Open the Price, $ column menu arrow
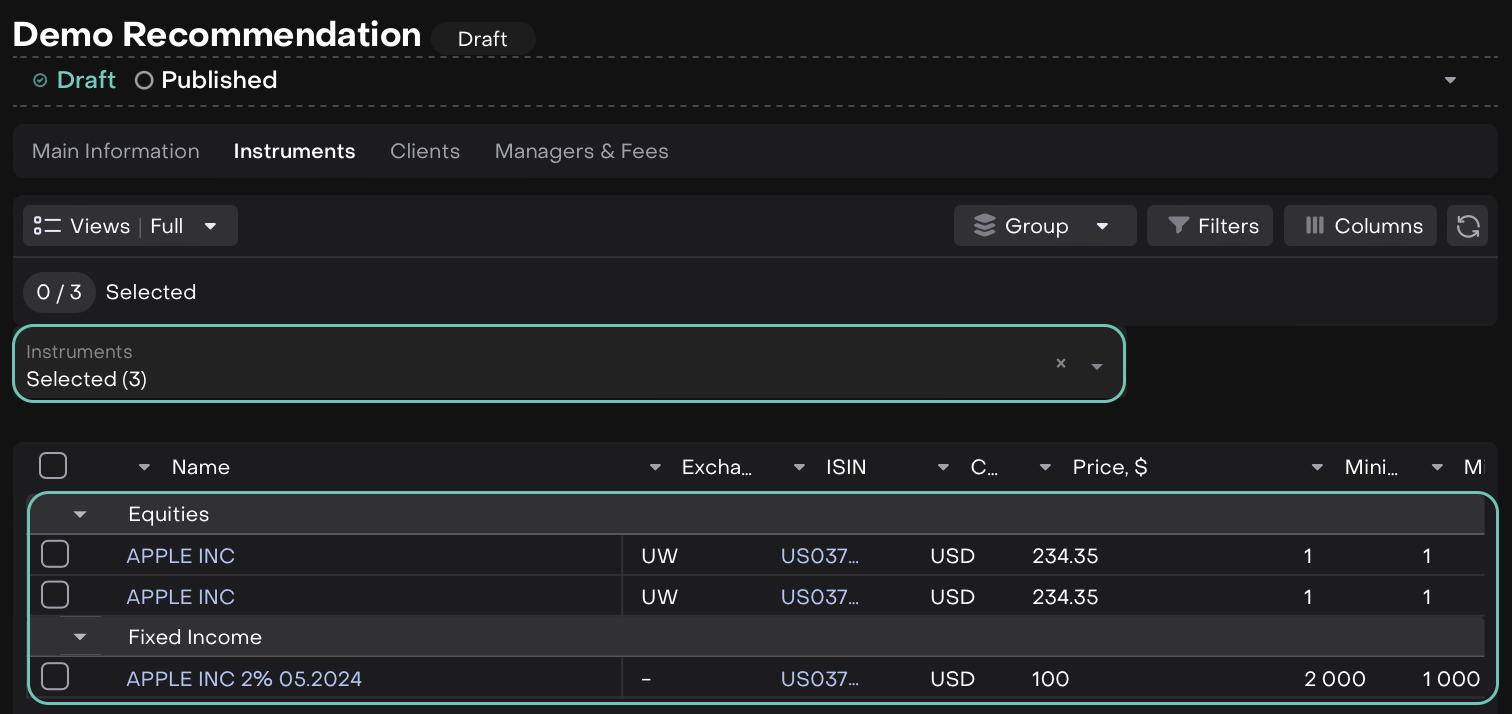1512x714 pixels. pyautogui.click(x=1045, y=467)
